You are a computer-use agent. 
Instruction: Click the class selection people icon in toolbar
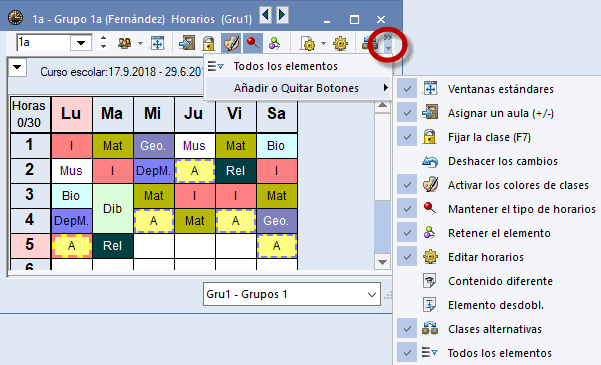click(x=125, y=43)
